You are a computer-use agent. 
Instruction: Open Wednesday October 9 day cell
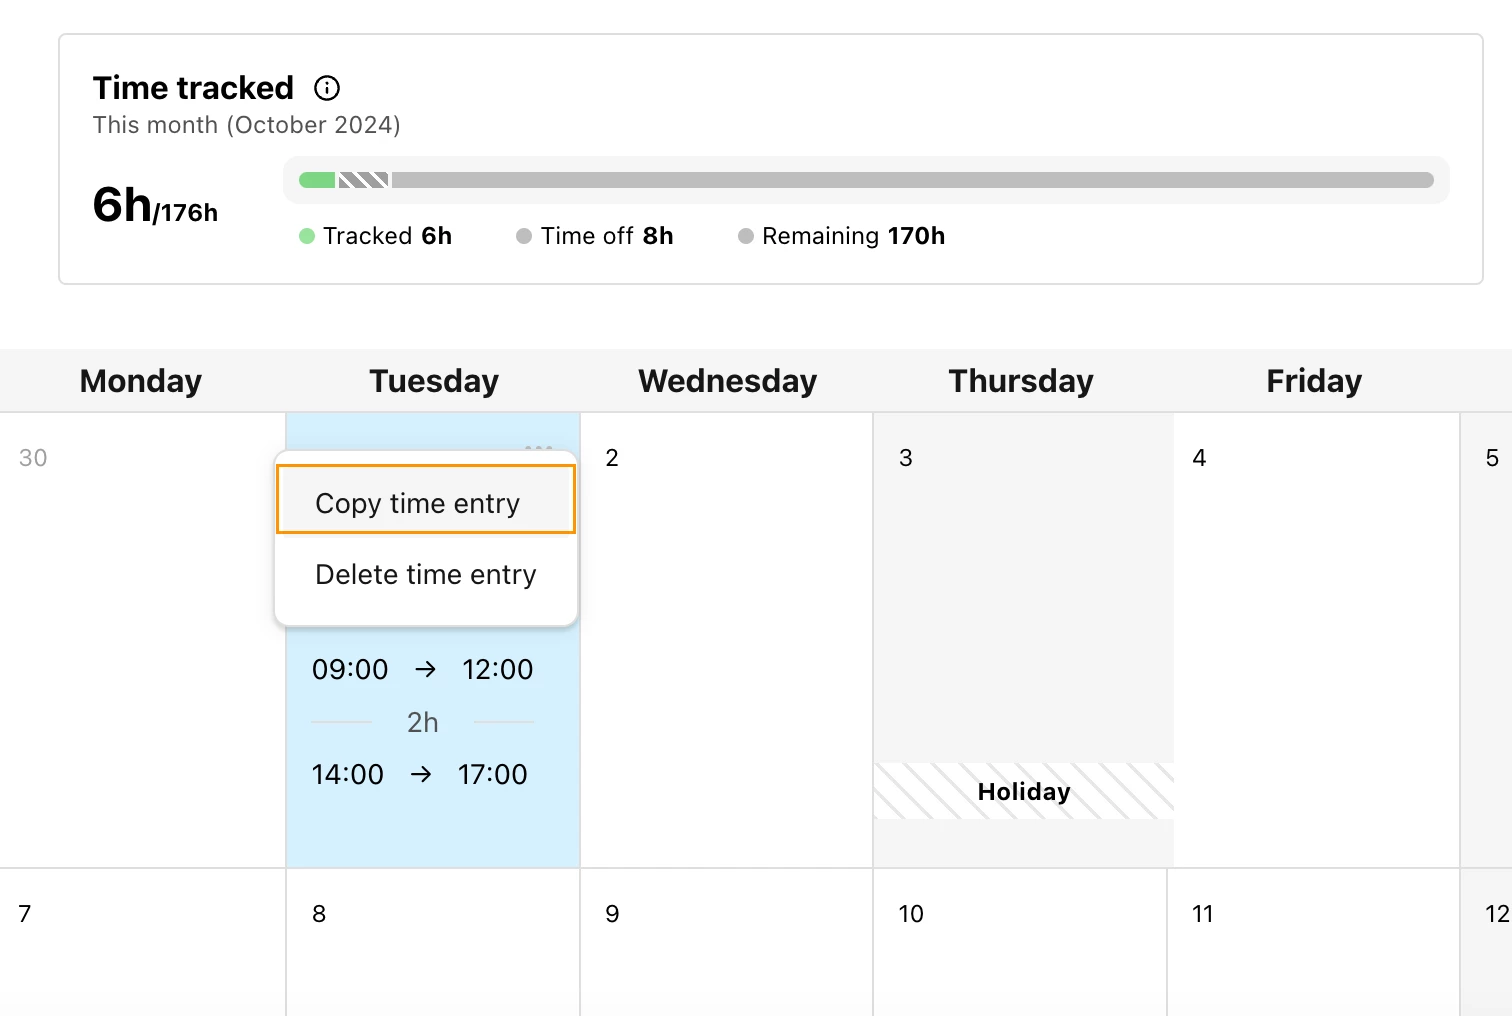(x=727, y=943)
